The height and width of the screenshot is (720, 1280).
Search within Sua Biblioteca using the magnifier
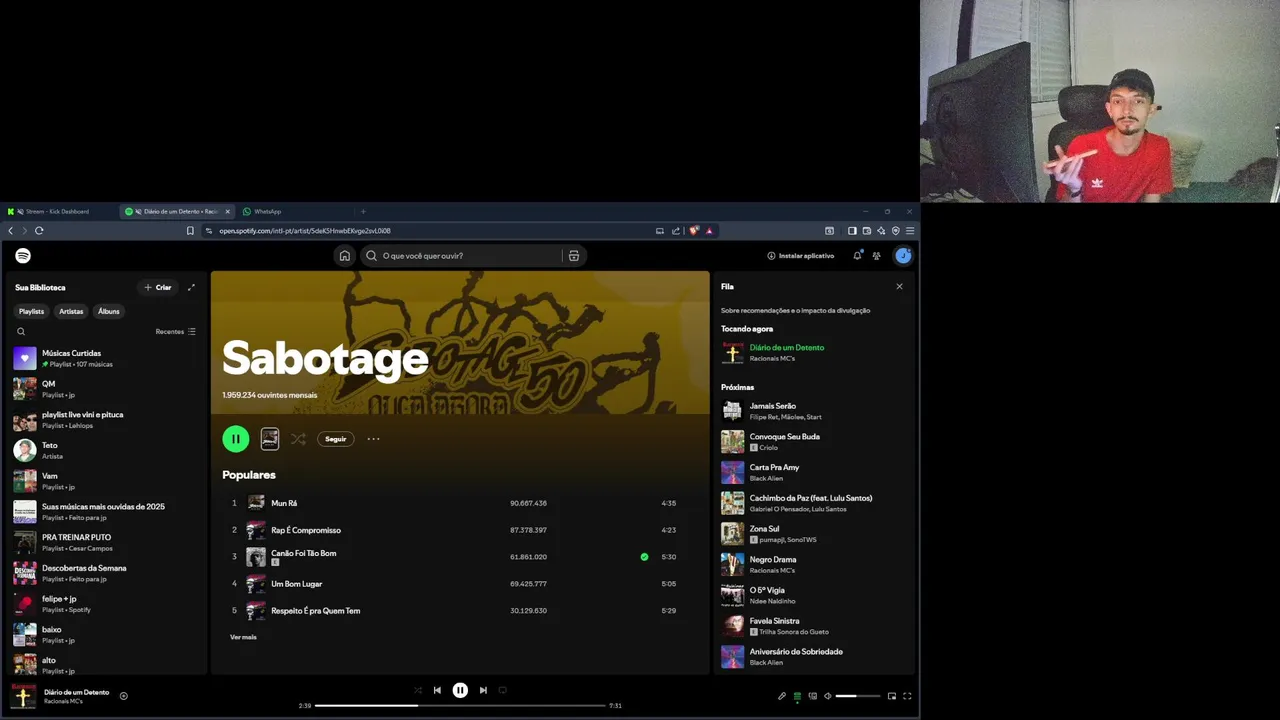21,332
